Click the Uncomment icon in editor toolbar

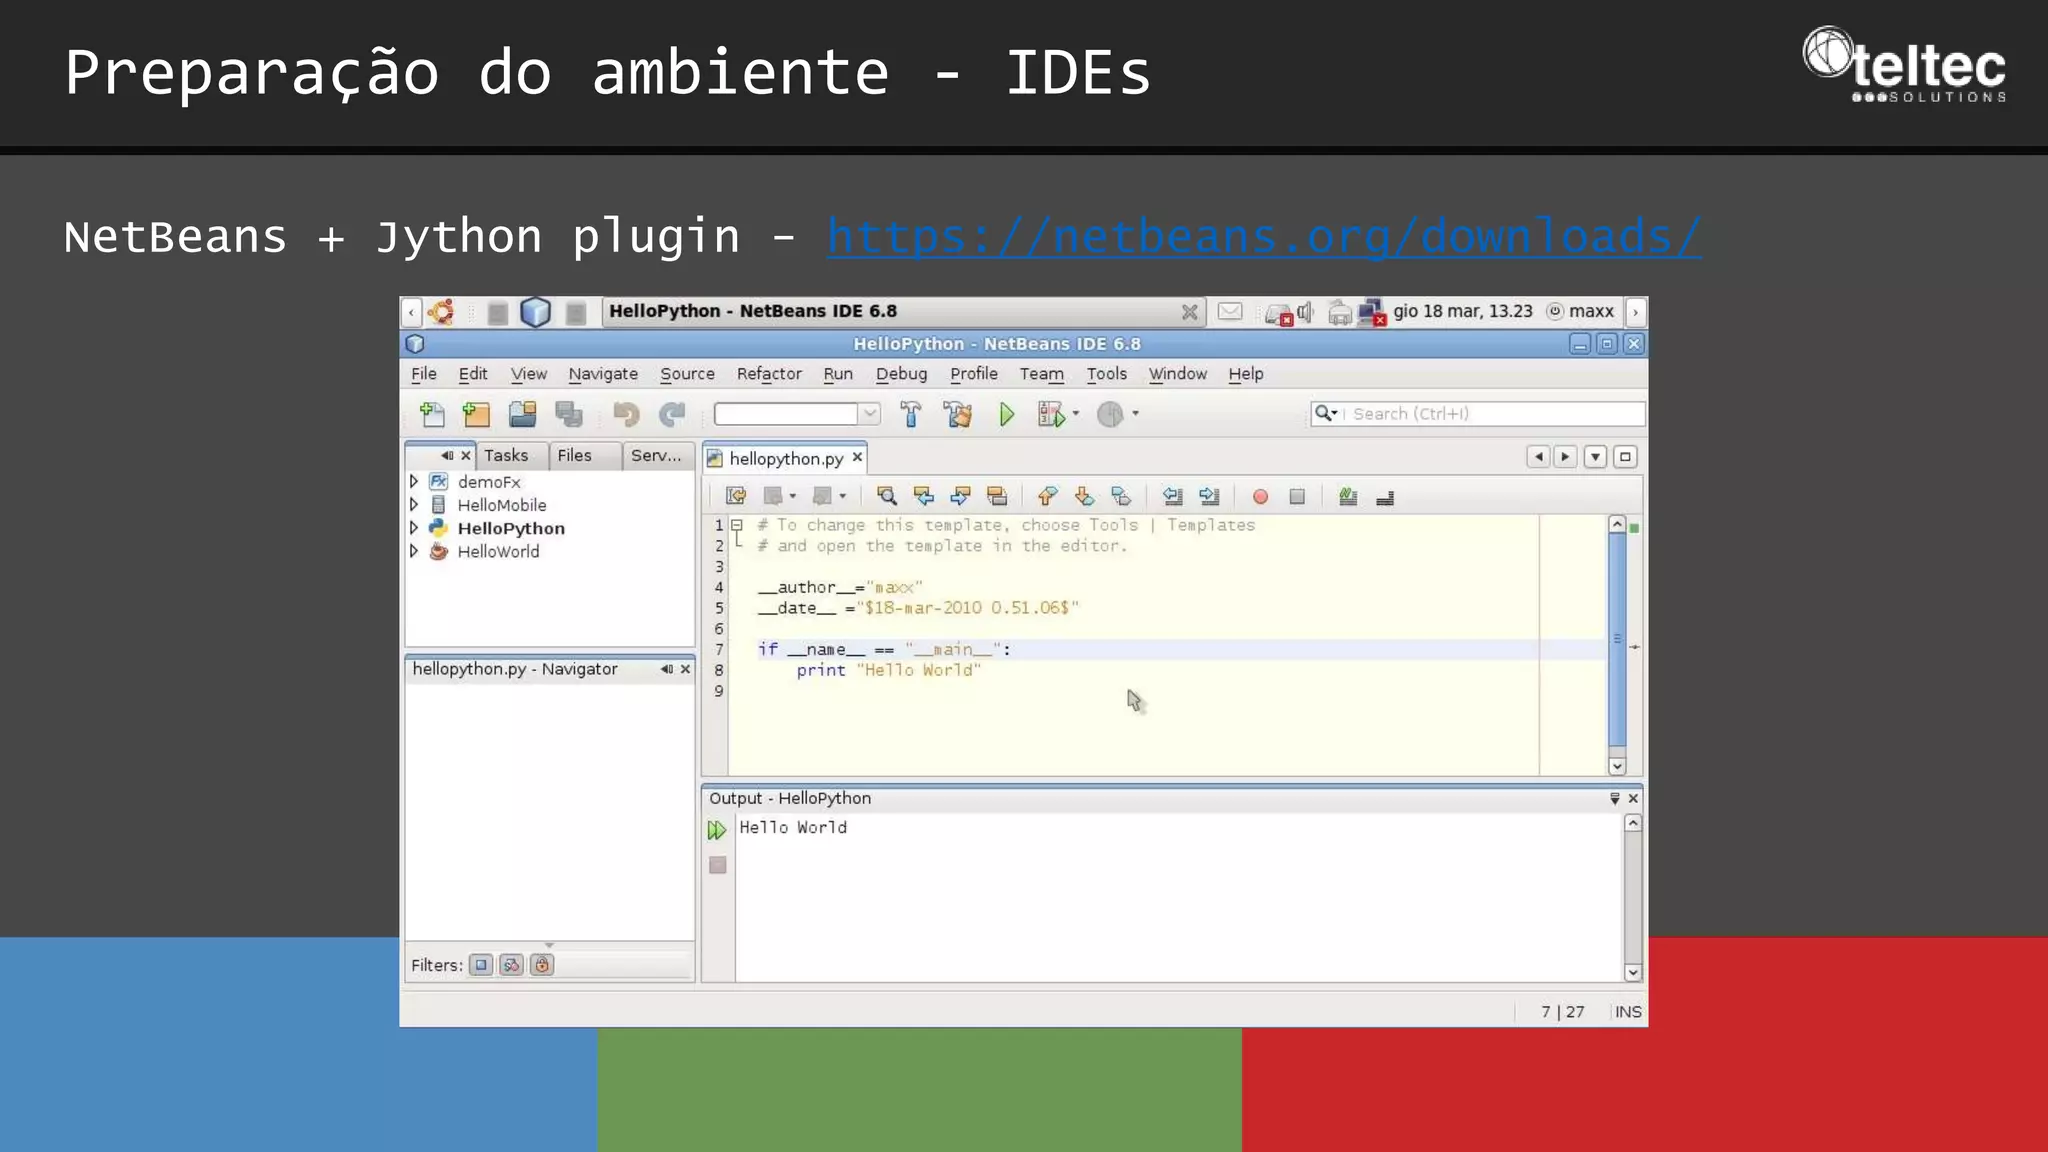click(x=1385, y=497)
